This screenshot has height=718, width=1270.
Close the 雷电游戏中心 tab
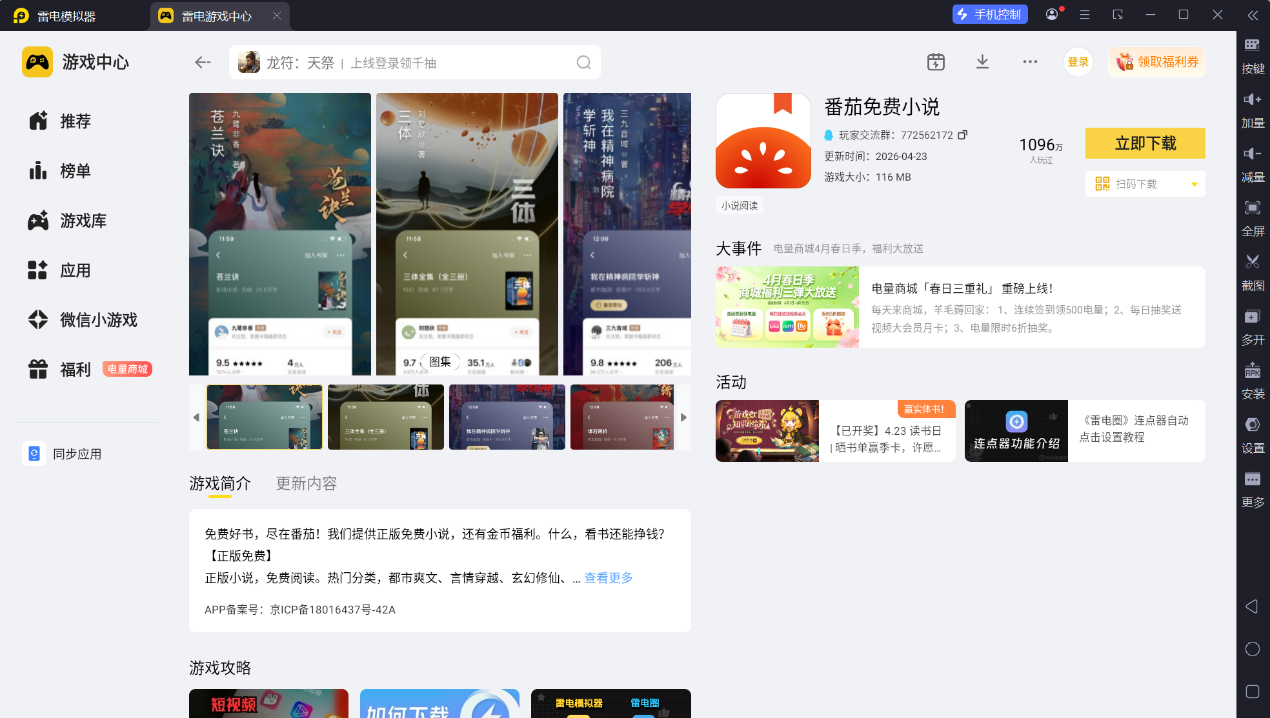277,16
